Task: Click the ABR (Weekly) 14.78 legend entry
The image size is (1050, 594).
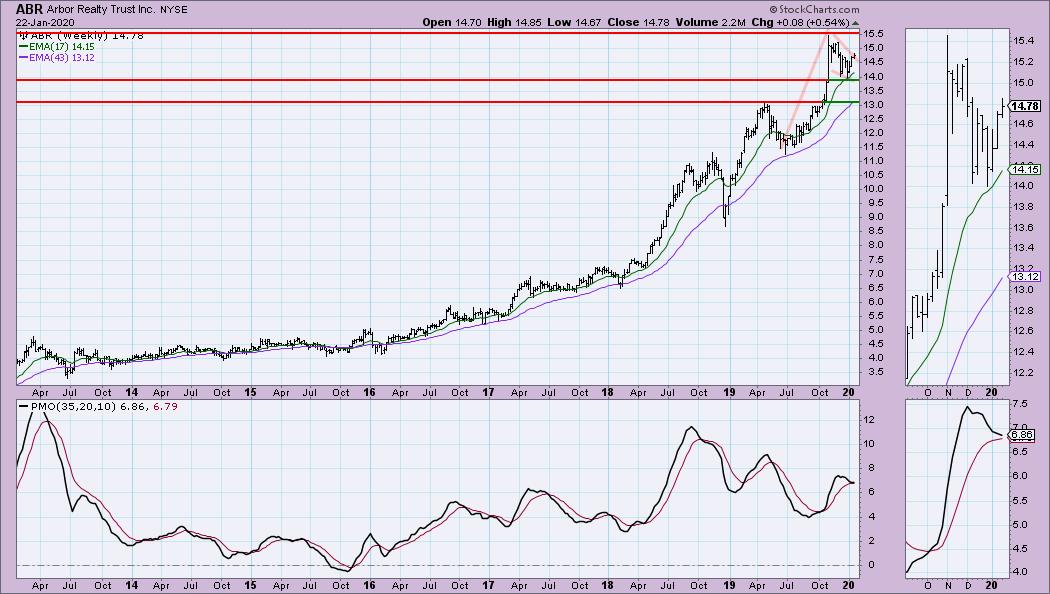Action: click(x=86, y=35)
